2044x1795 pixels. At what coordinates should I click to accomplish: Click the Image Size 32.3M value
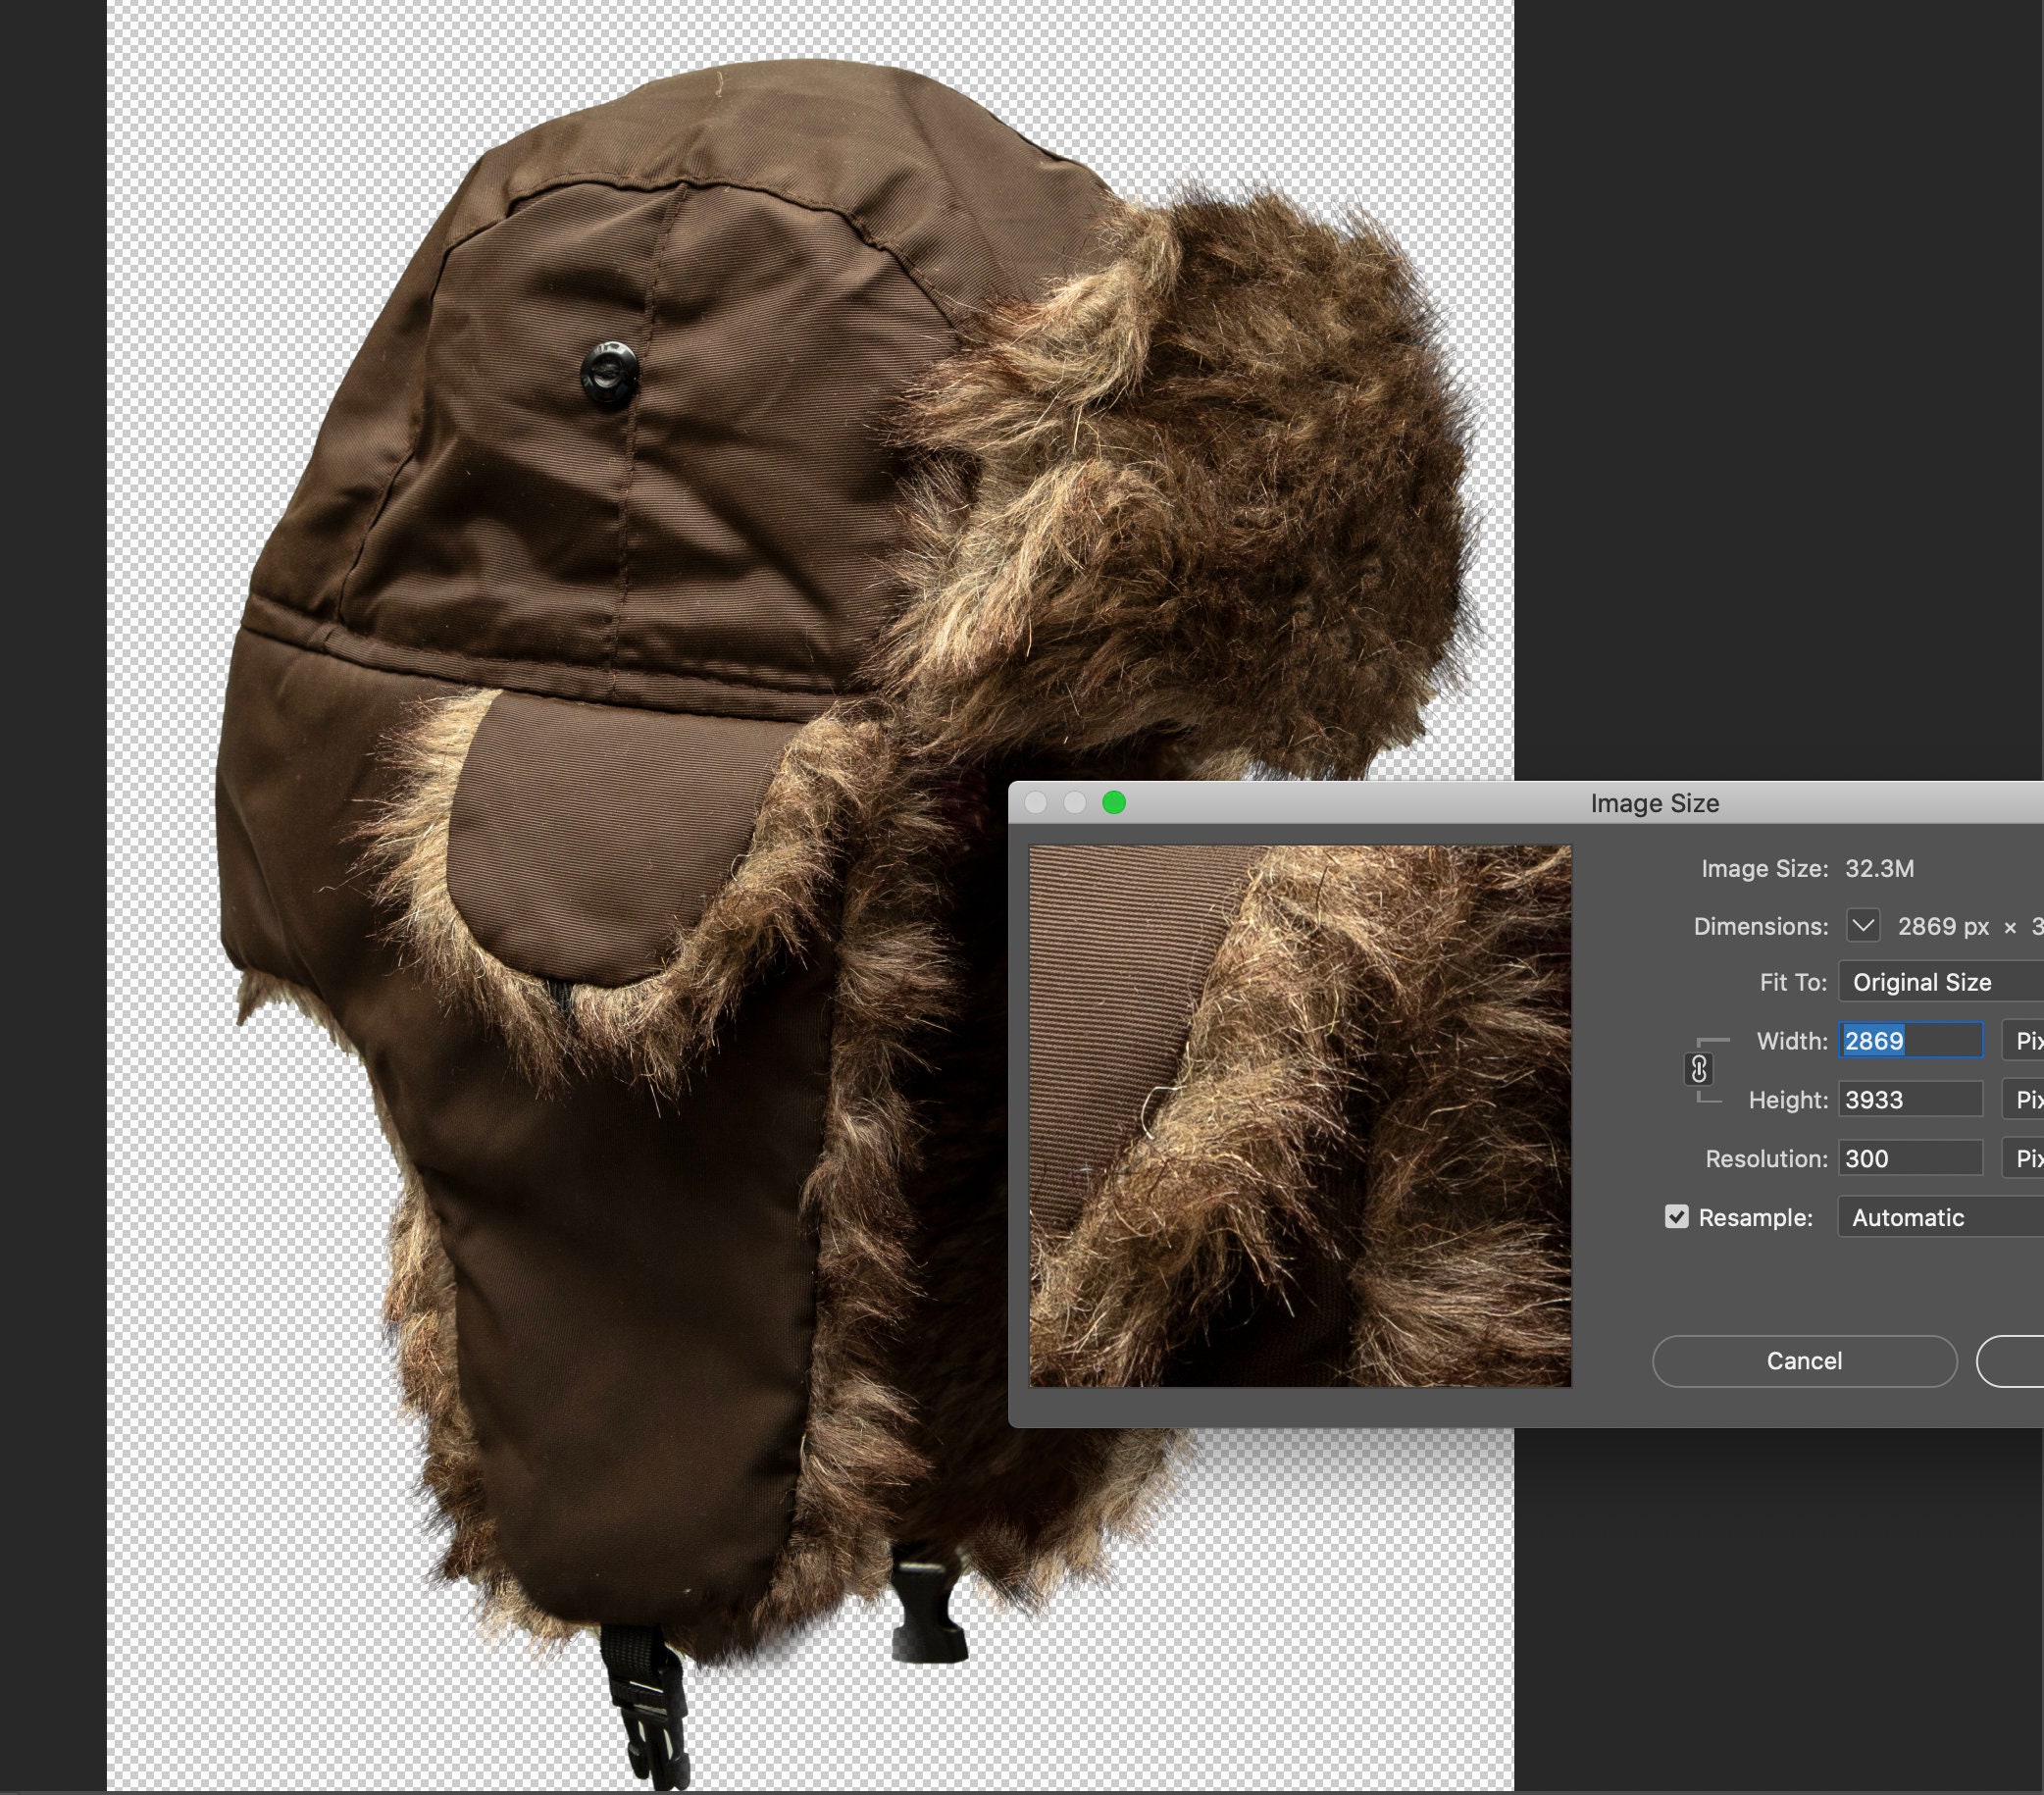pos(1879,868)
